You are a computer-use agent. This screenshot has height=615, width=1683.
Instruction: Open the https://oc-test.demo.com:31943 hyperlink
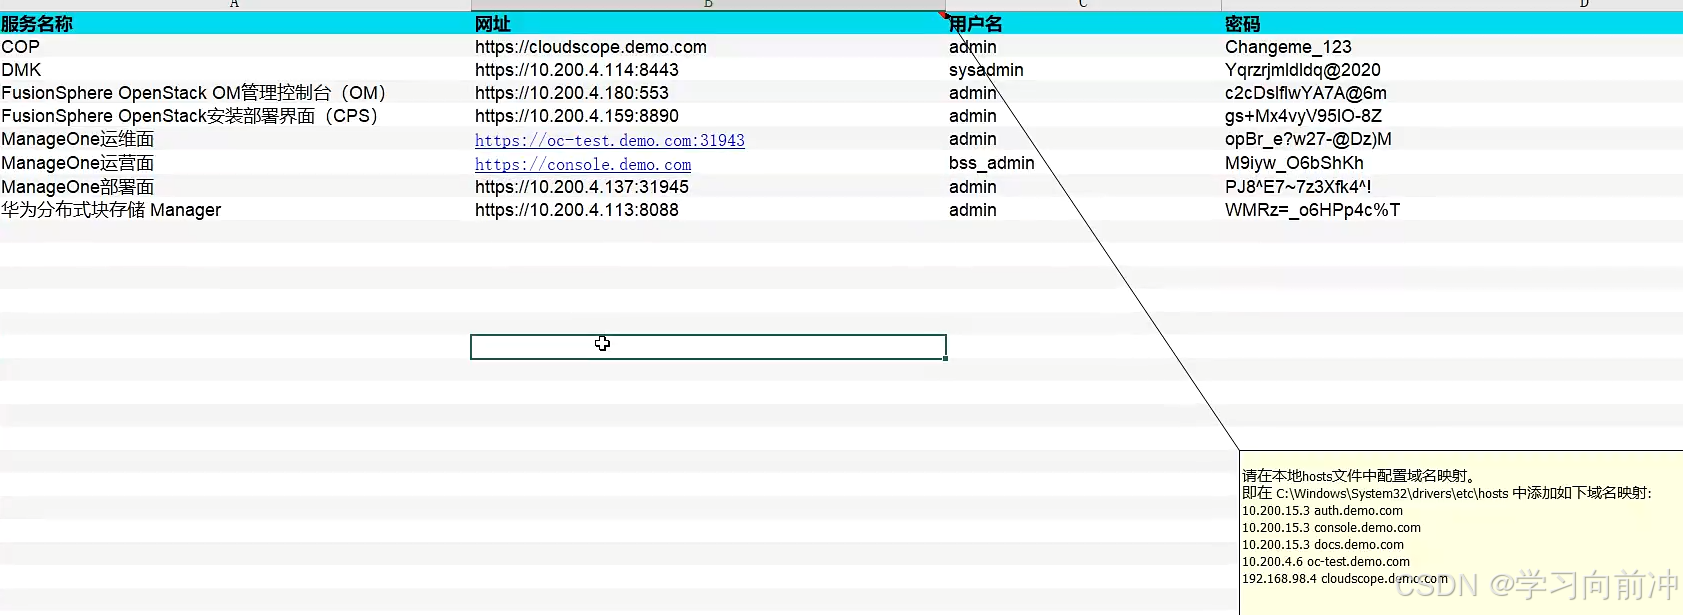609,140
